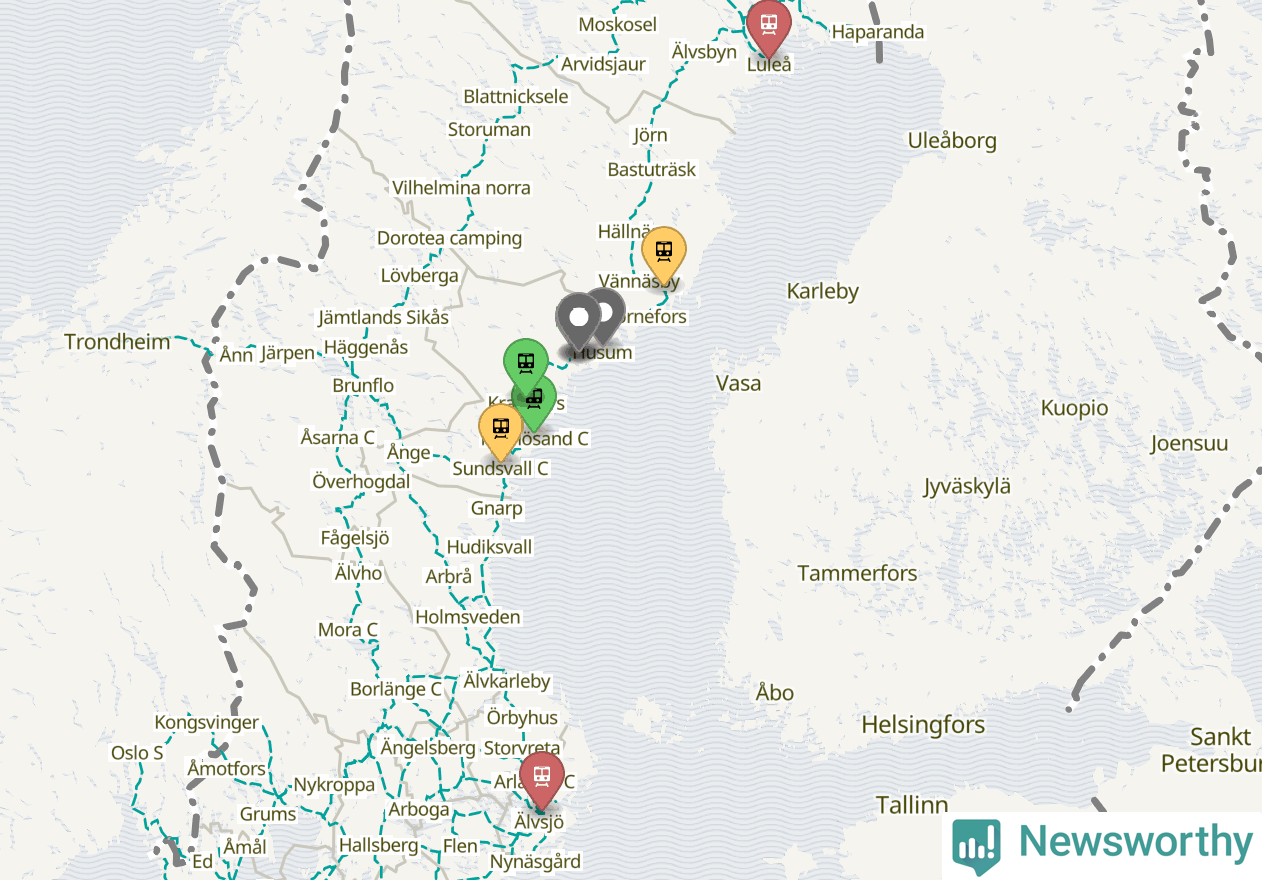The image size is (1262, 880).
Task: Click the Borlänge C station label
Action: point(396,689)
